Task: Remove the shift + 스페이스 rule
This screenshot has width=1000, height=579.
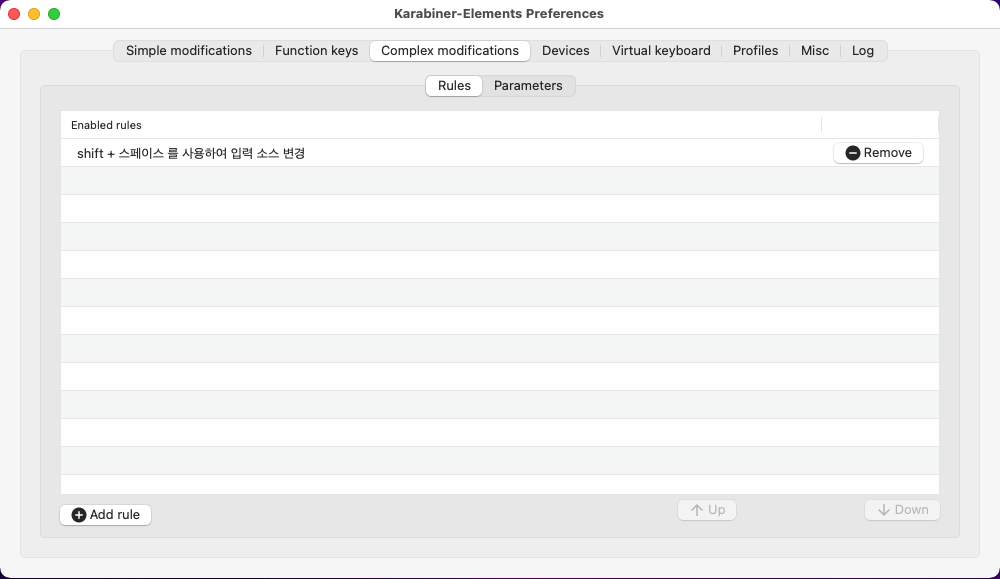Action: 878,153
